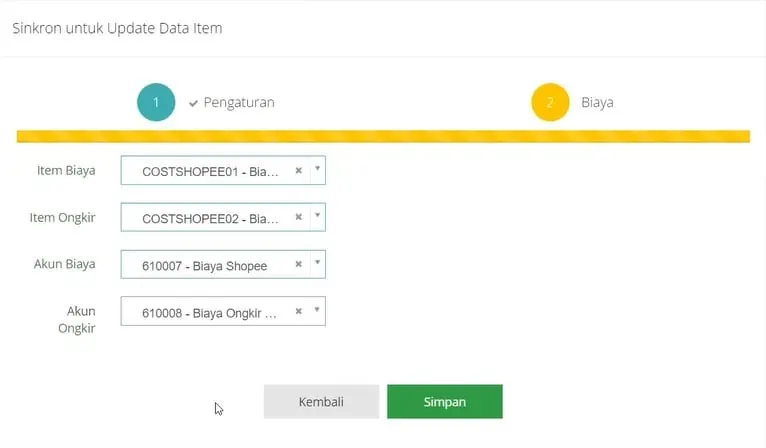Viewport: 766px width, 448px height.
Task: Click the Item Ongkir label
Action: point(62,217)
